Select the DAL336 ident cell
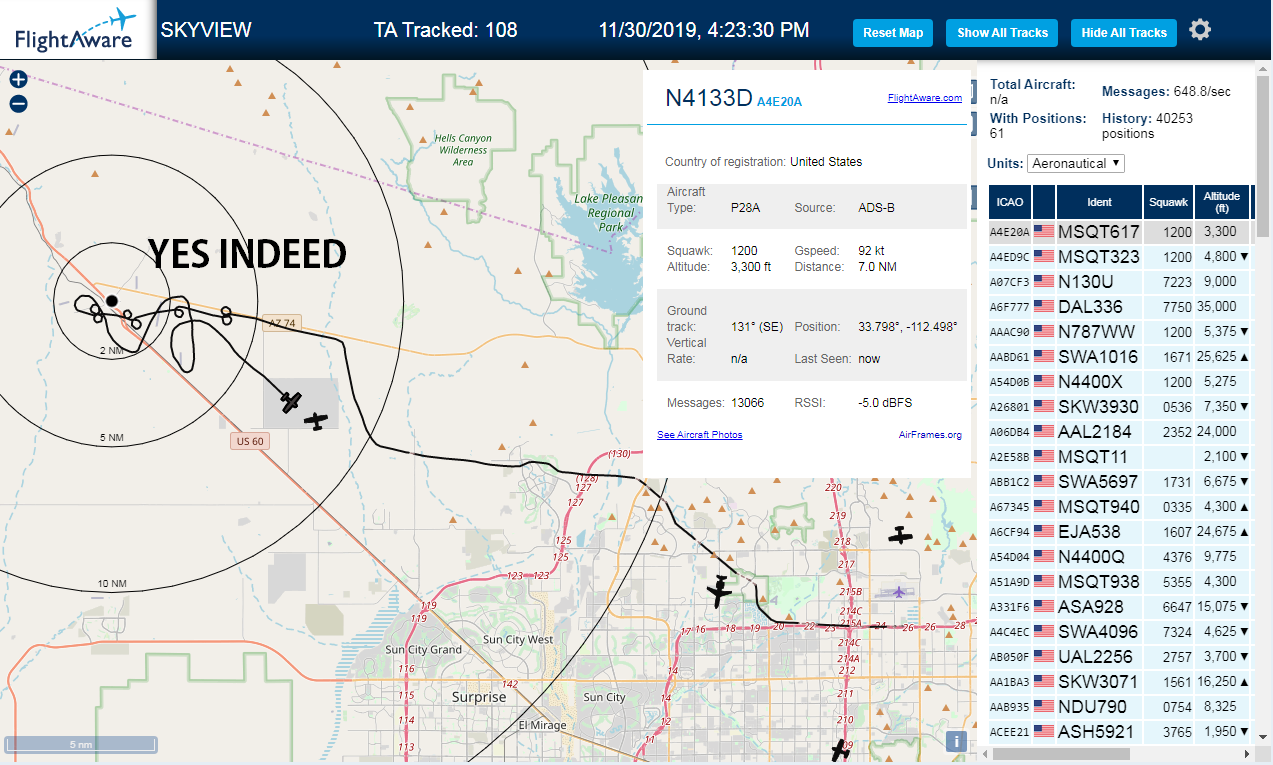This screenshot has width=1273, height=765. click(x=1099, y=306)
